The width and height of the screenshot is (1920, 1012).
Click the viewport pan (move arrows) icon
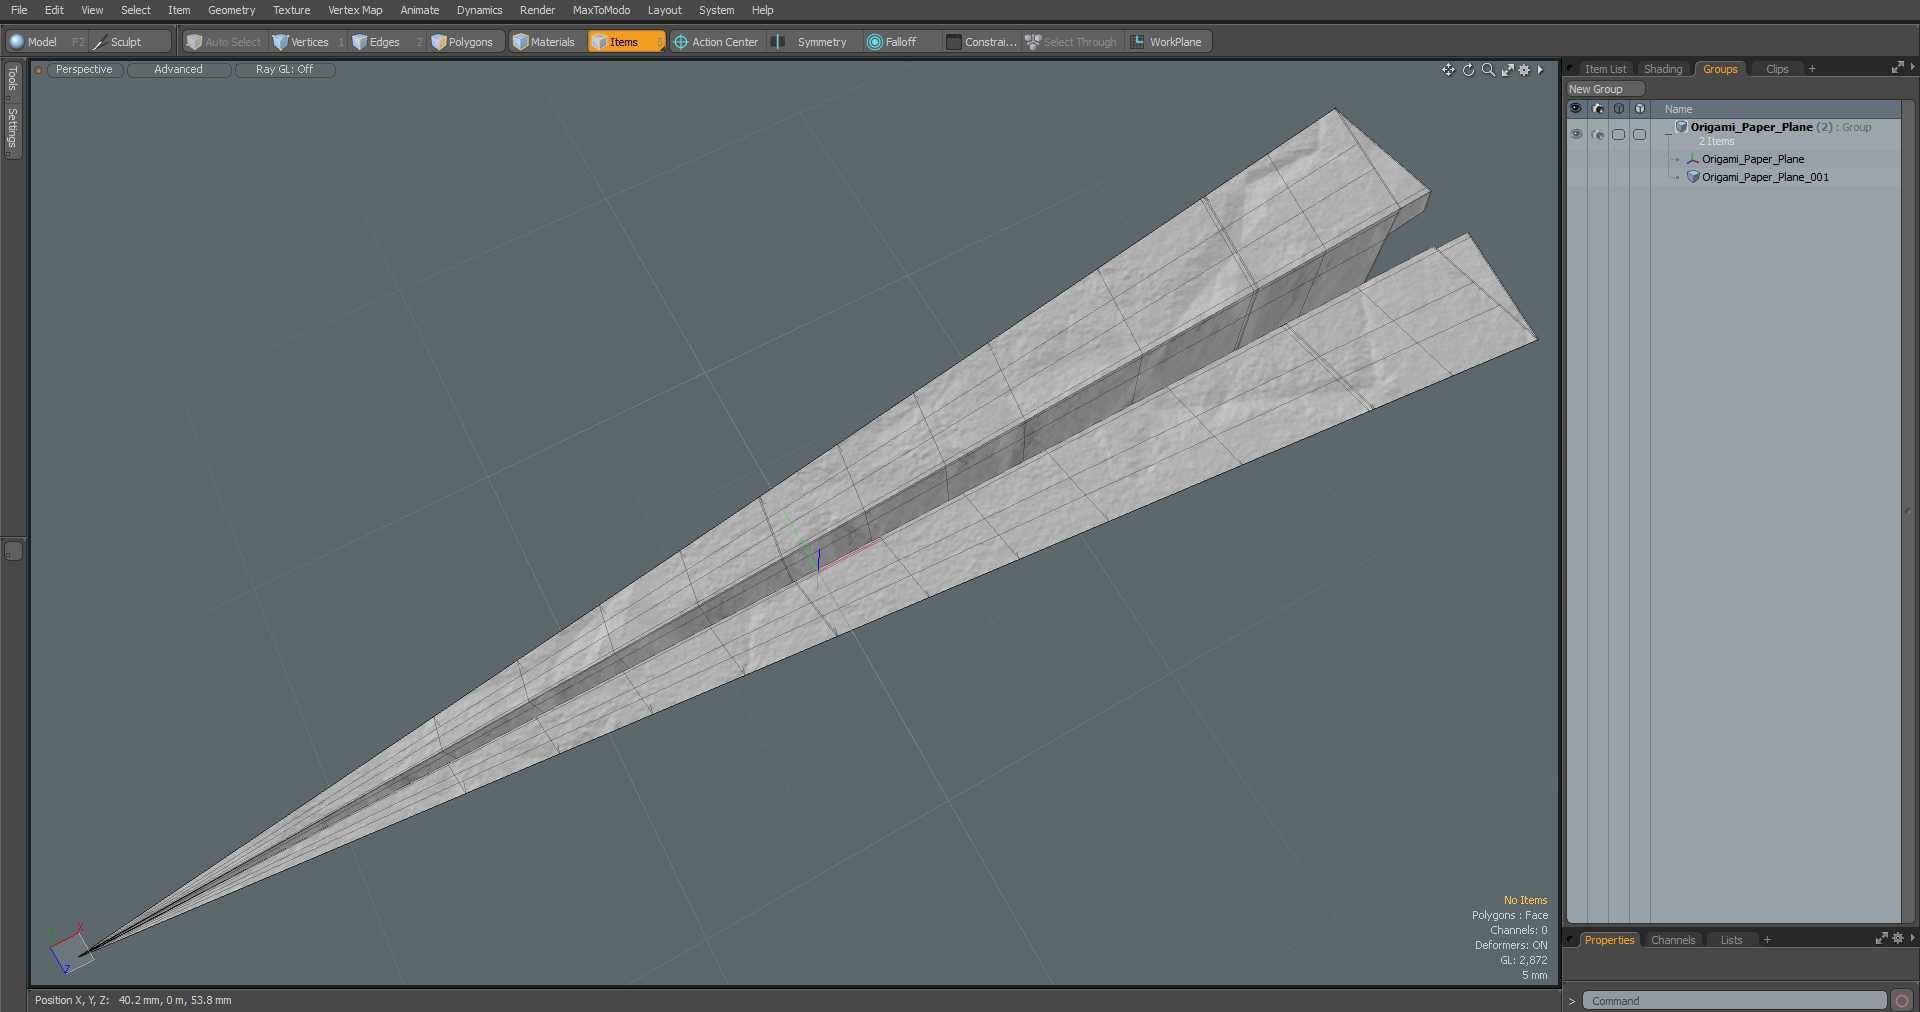1448,70
